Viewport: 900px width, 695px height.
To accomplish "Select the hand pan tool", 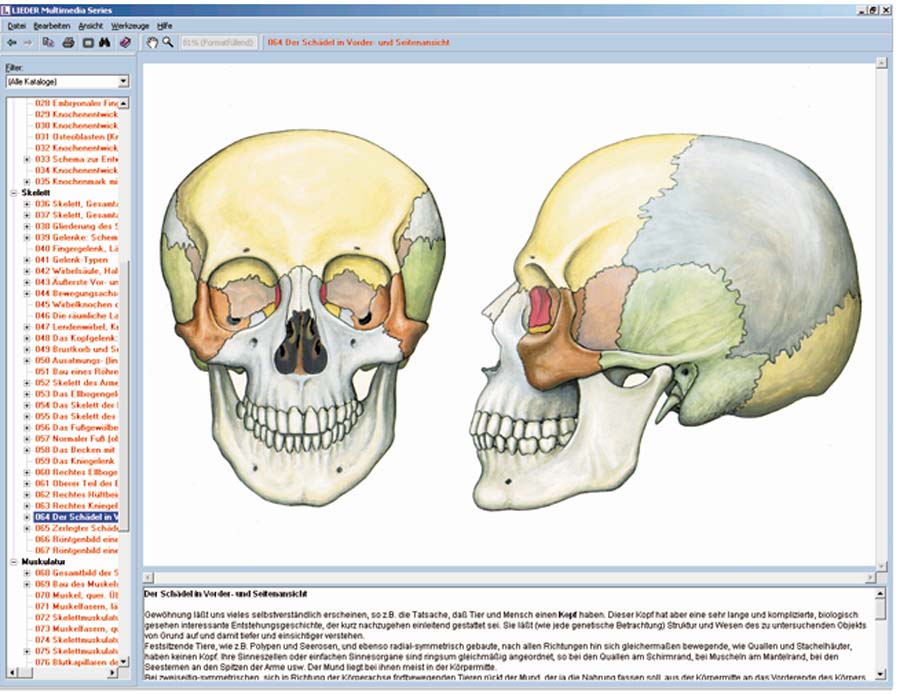I will 152,43.
